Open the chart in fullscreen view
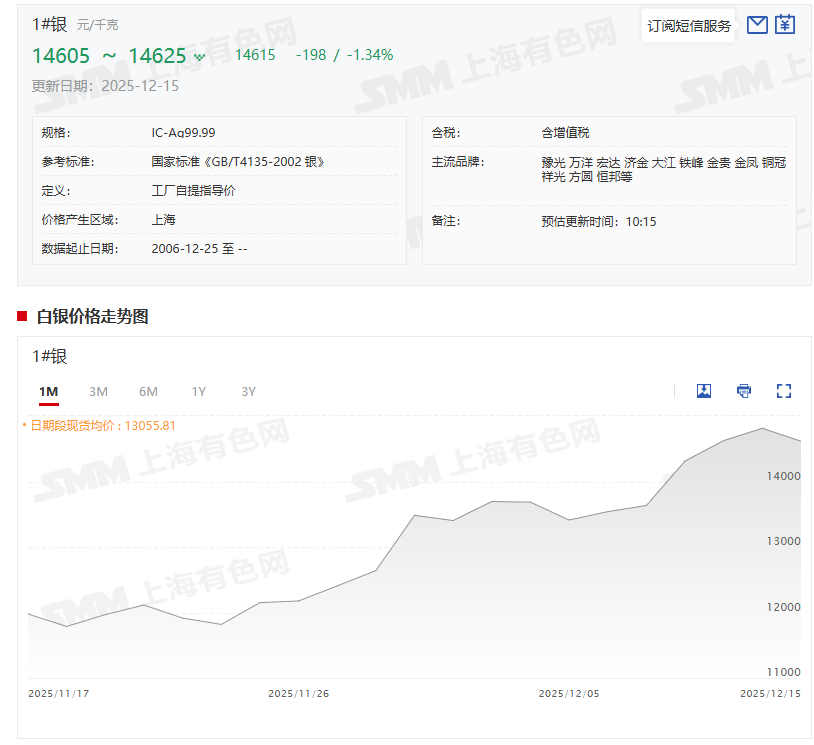Viewport: 814px width, 745px height. click(784, 391)
